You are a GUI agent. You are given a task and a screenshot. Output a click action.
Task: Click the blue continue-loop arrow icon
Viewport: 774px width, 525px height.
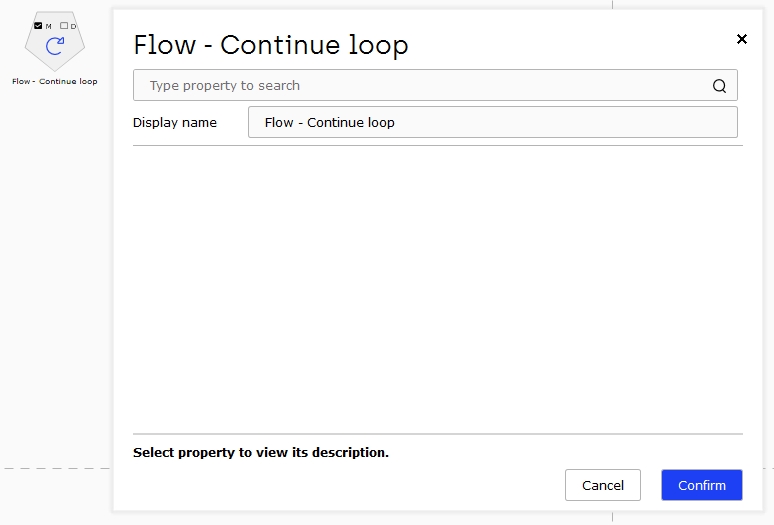(x=55, y=46)
